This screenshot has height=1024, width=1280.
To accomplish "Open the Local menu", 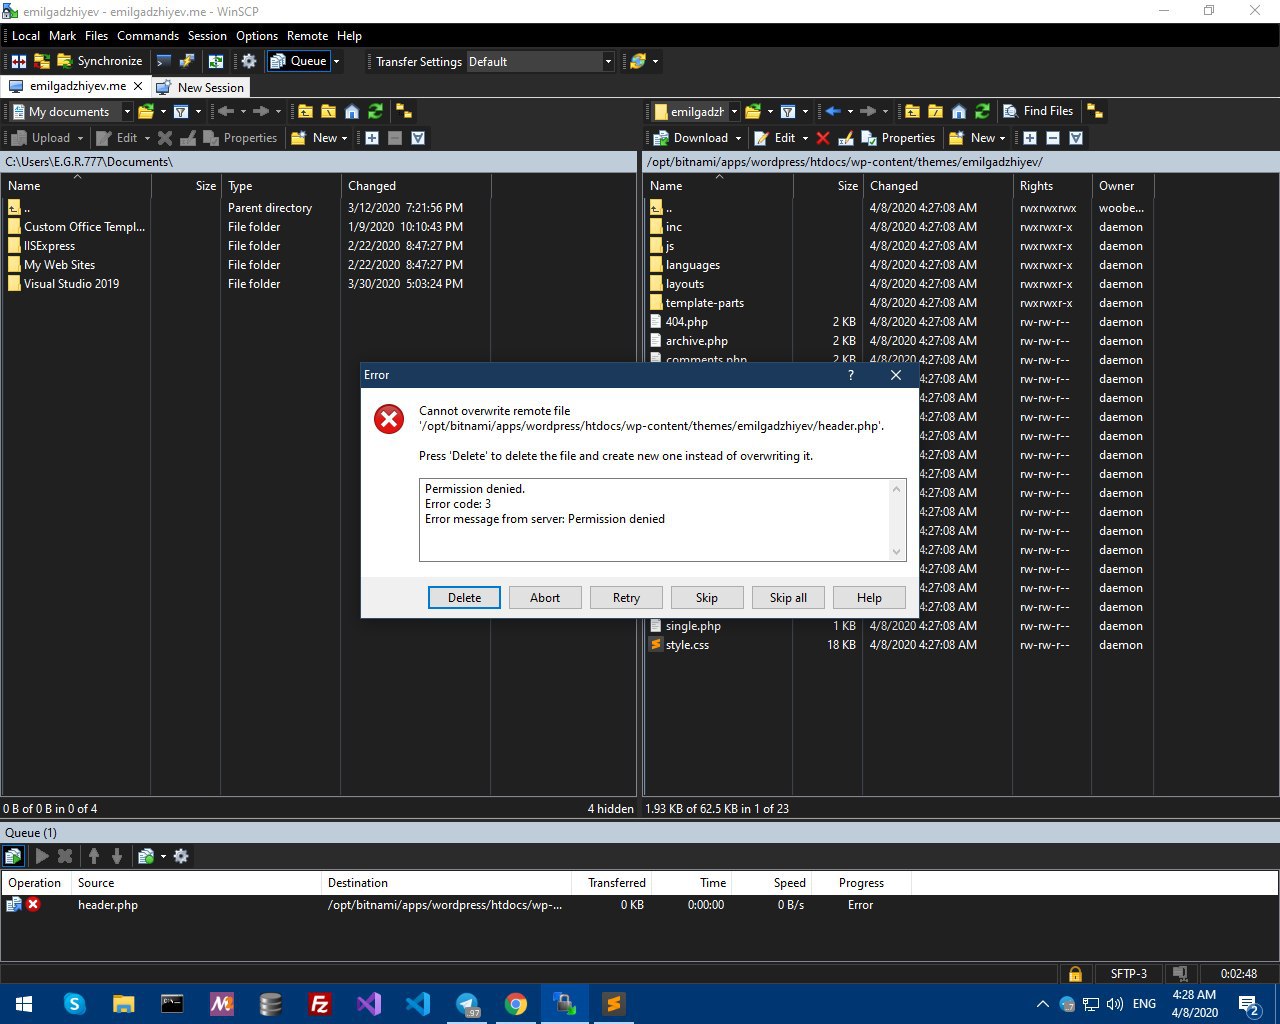I will coord(26,35).
